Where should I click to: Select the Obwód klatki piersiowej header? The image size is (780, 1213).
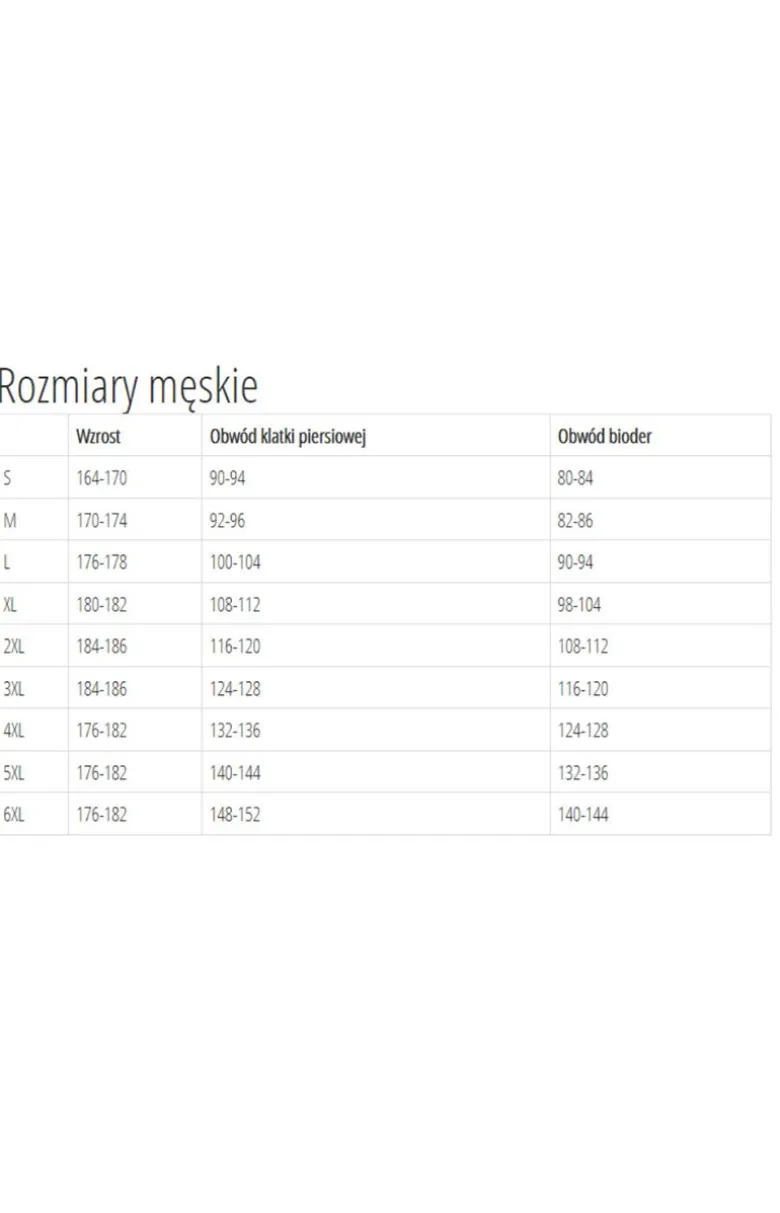tap(287, 436)
